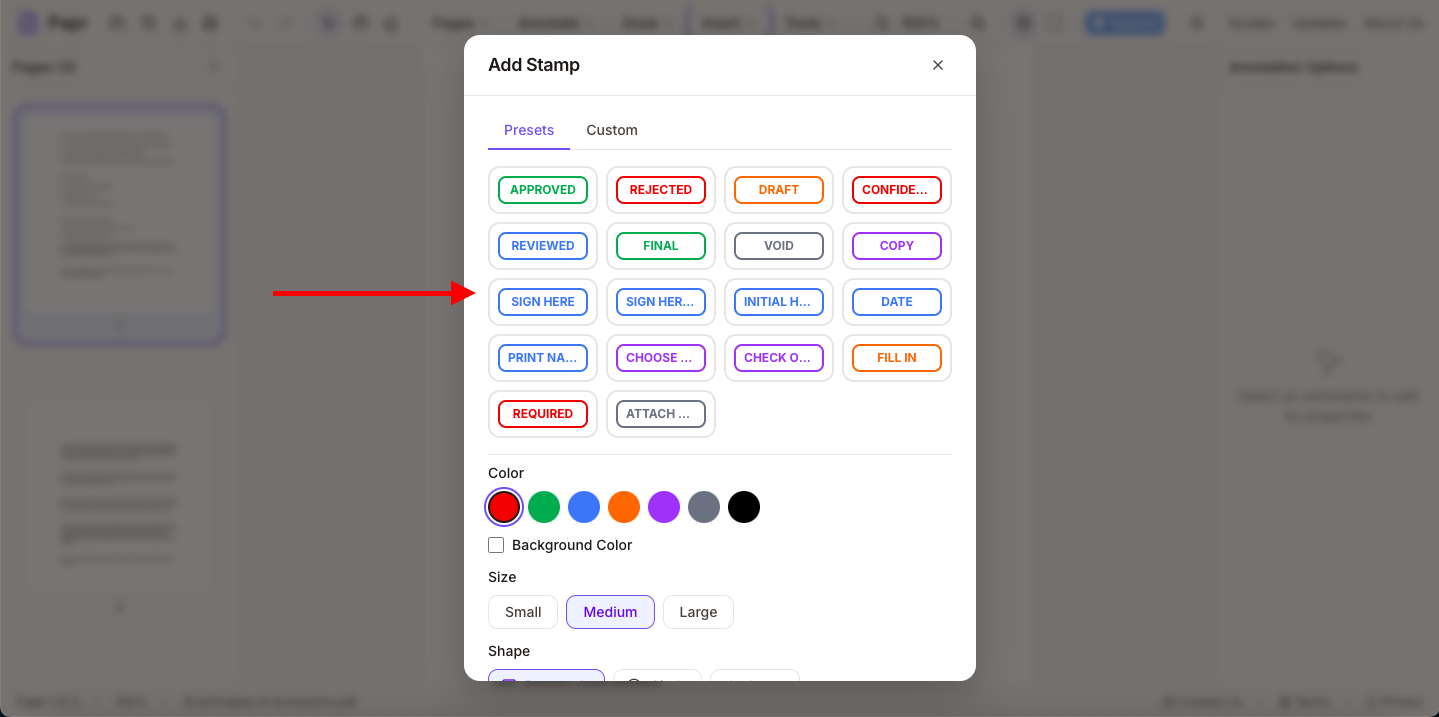Viewport: 1439px width, 717px height.
Task: Enable the Background Color checkbox
Action: [x=496, y=545]
